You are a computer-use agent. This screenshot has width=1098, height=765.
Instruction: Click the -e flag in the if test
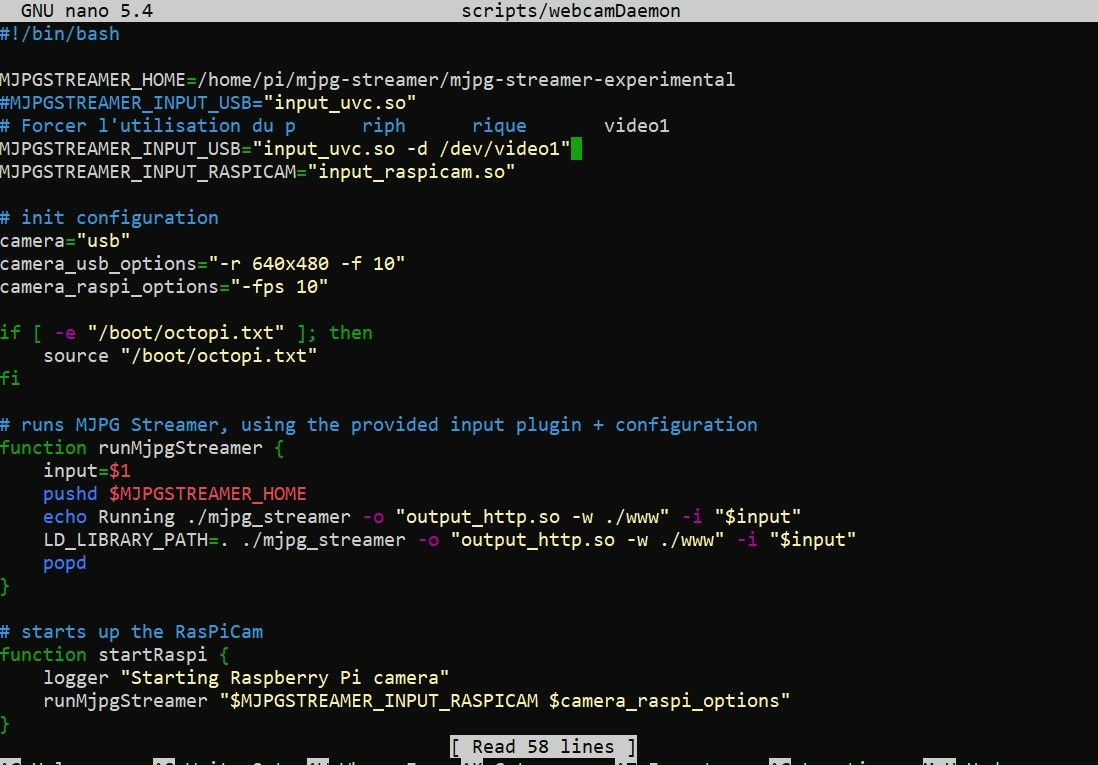coord(65,333)
